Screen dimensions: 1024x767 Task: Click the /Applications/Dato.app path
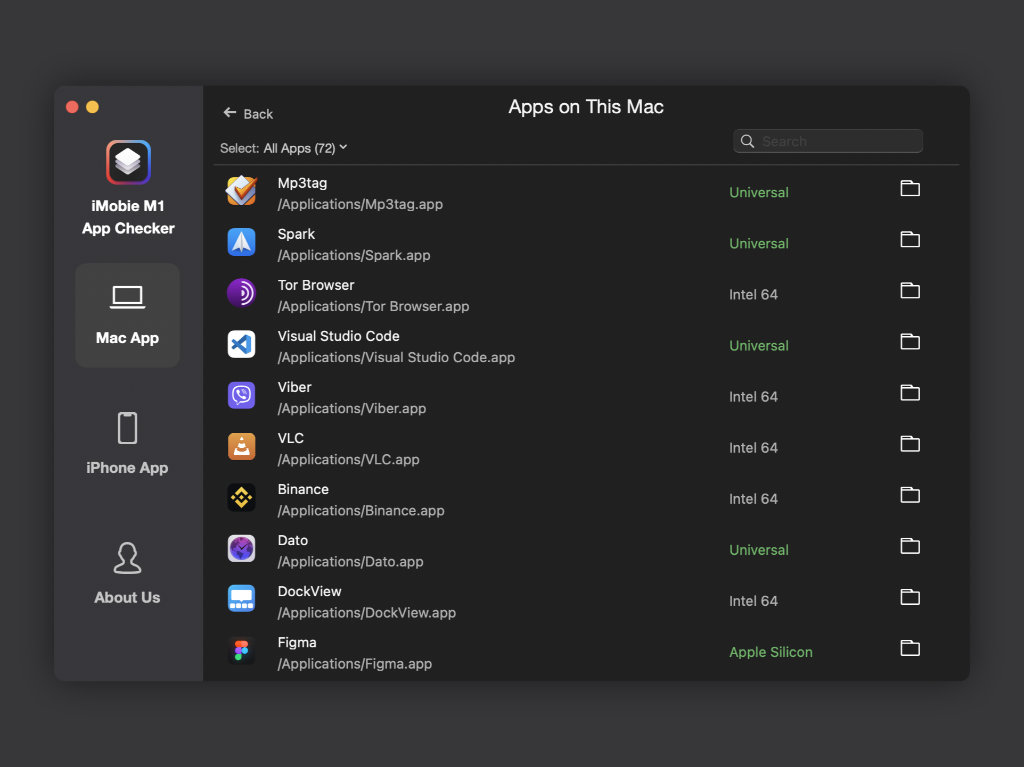coord(351,562)
